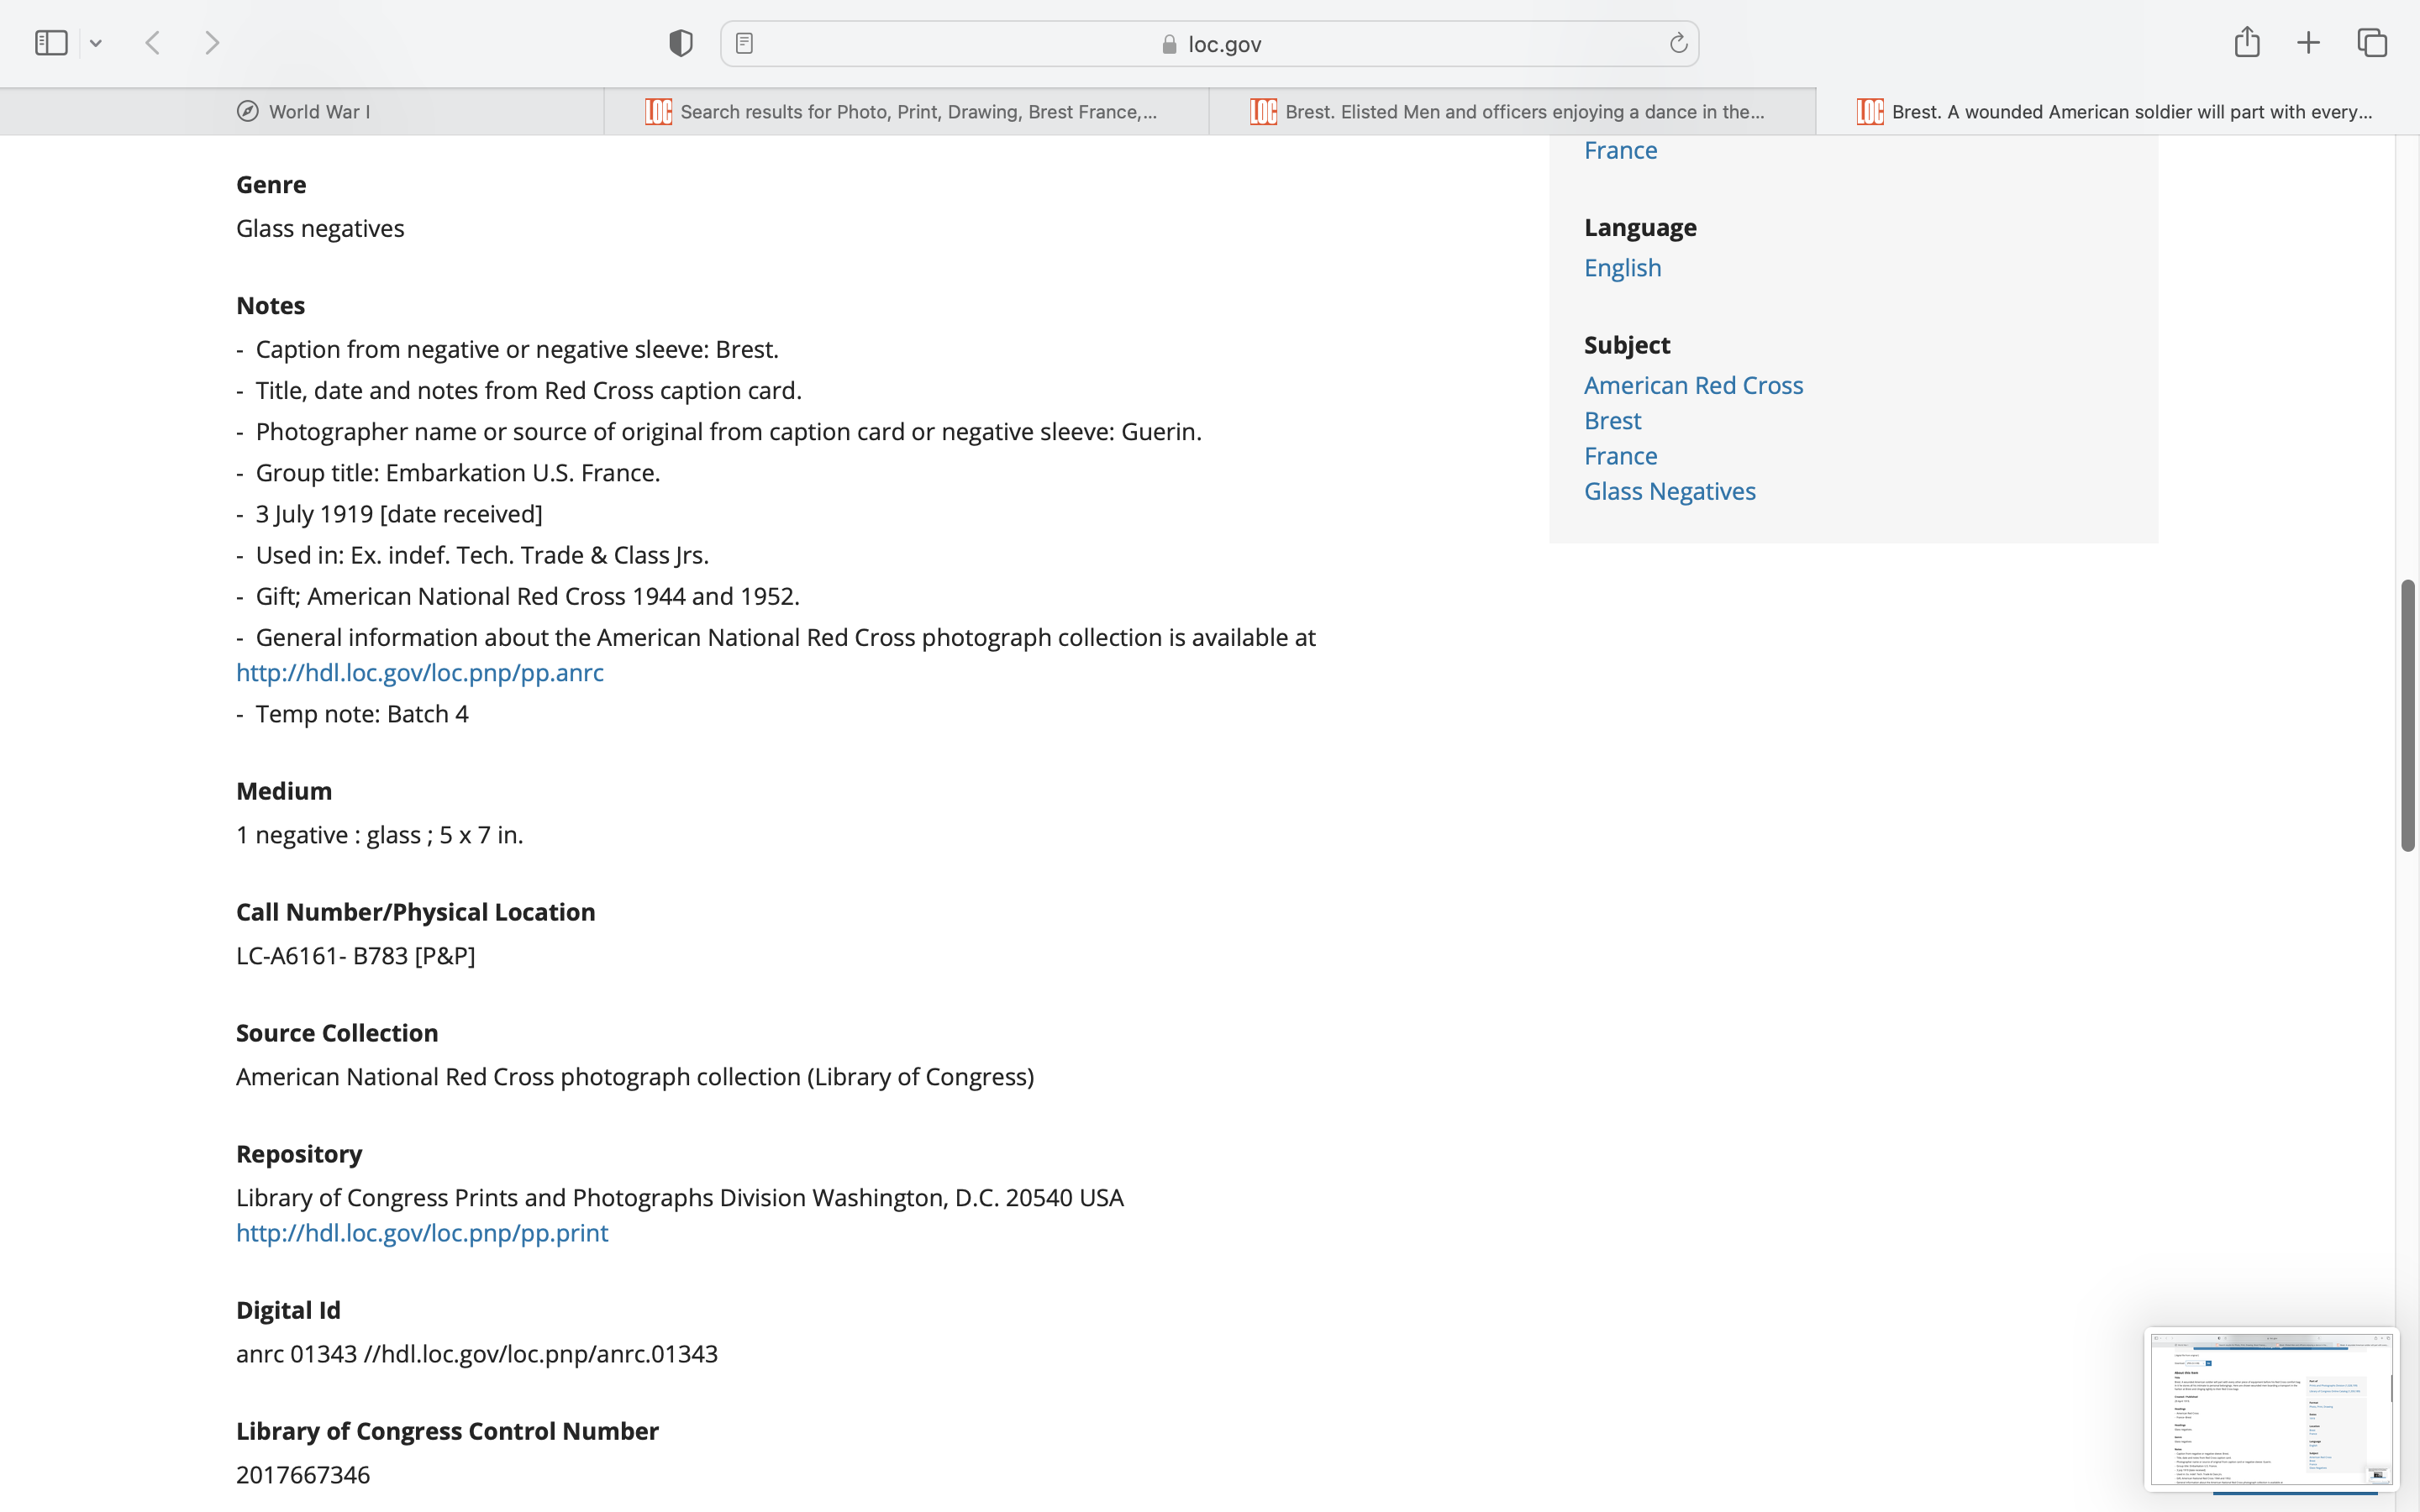The width and height of the screenshot is (2420, 1512).
Task: Open the hdl.loc.gov pp.anrc link
Action: [x=420, y=673]
